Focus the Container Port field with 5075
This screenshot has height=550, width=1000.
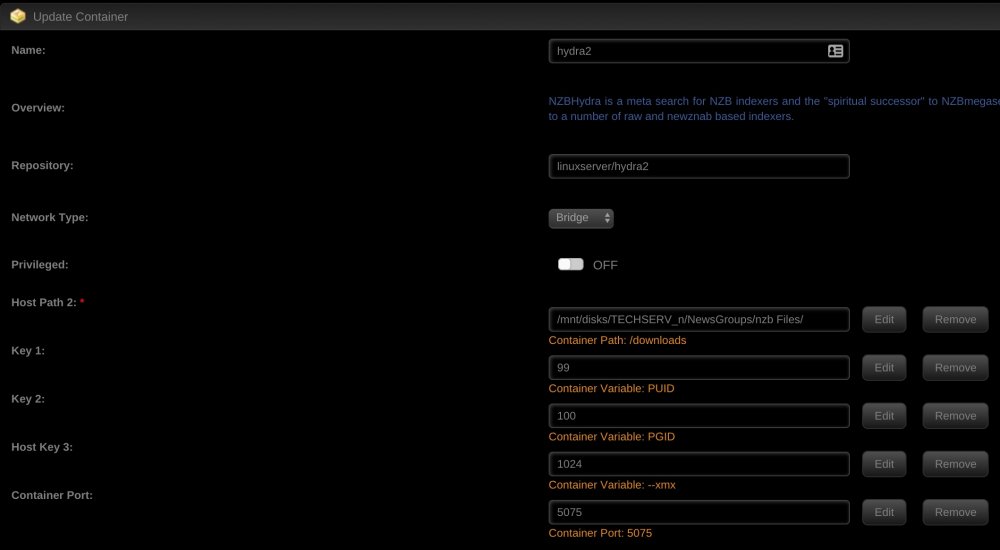click(698, 512)
